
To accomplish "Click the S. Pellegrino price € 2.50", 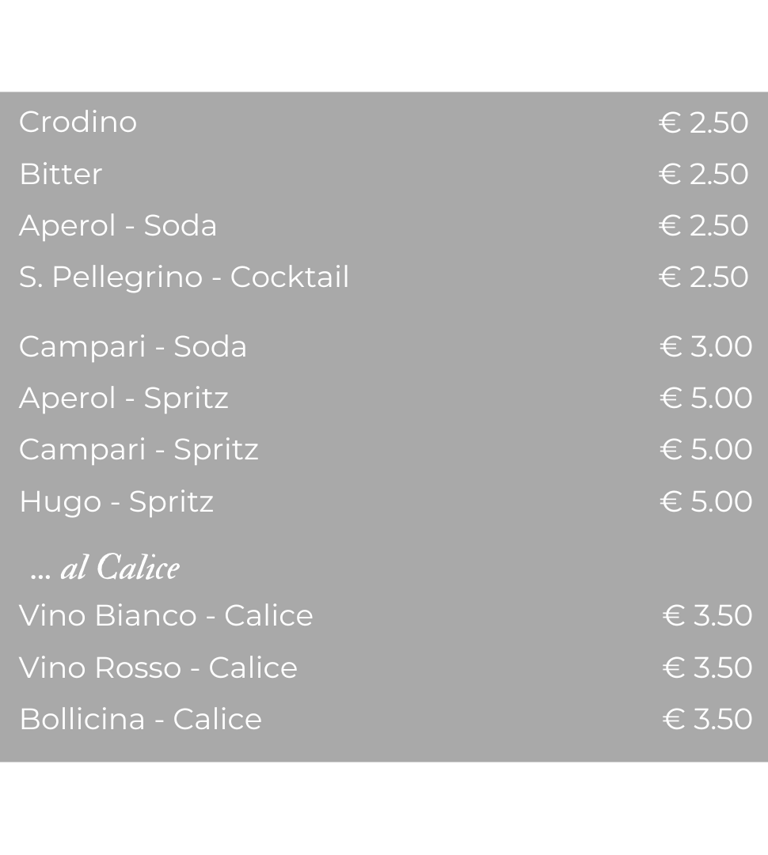I will 704,276.
